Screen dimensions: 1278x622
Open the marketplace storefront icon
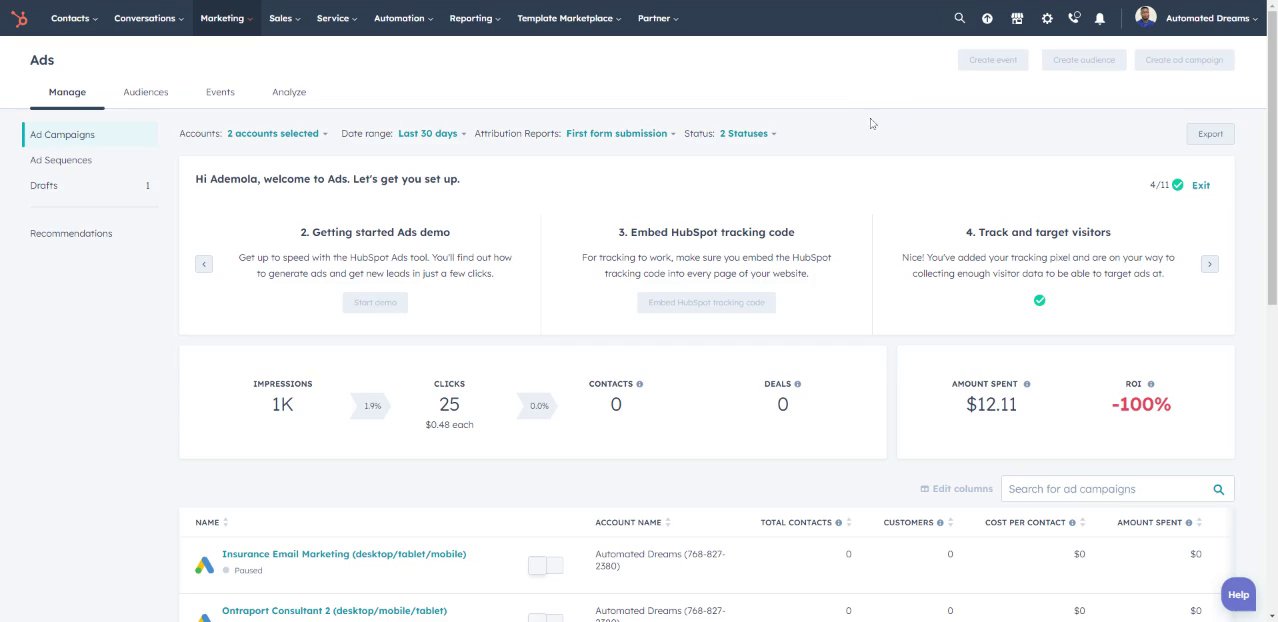click(x=1017, y=18)
